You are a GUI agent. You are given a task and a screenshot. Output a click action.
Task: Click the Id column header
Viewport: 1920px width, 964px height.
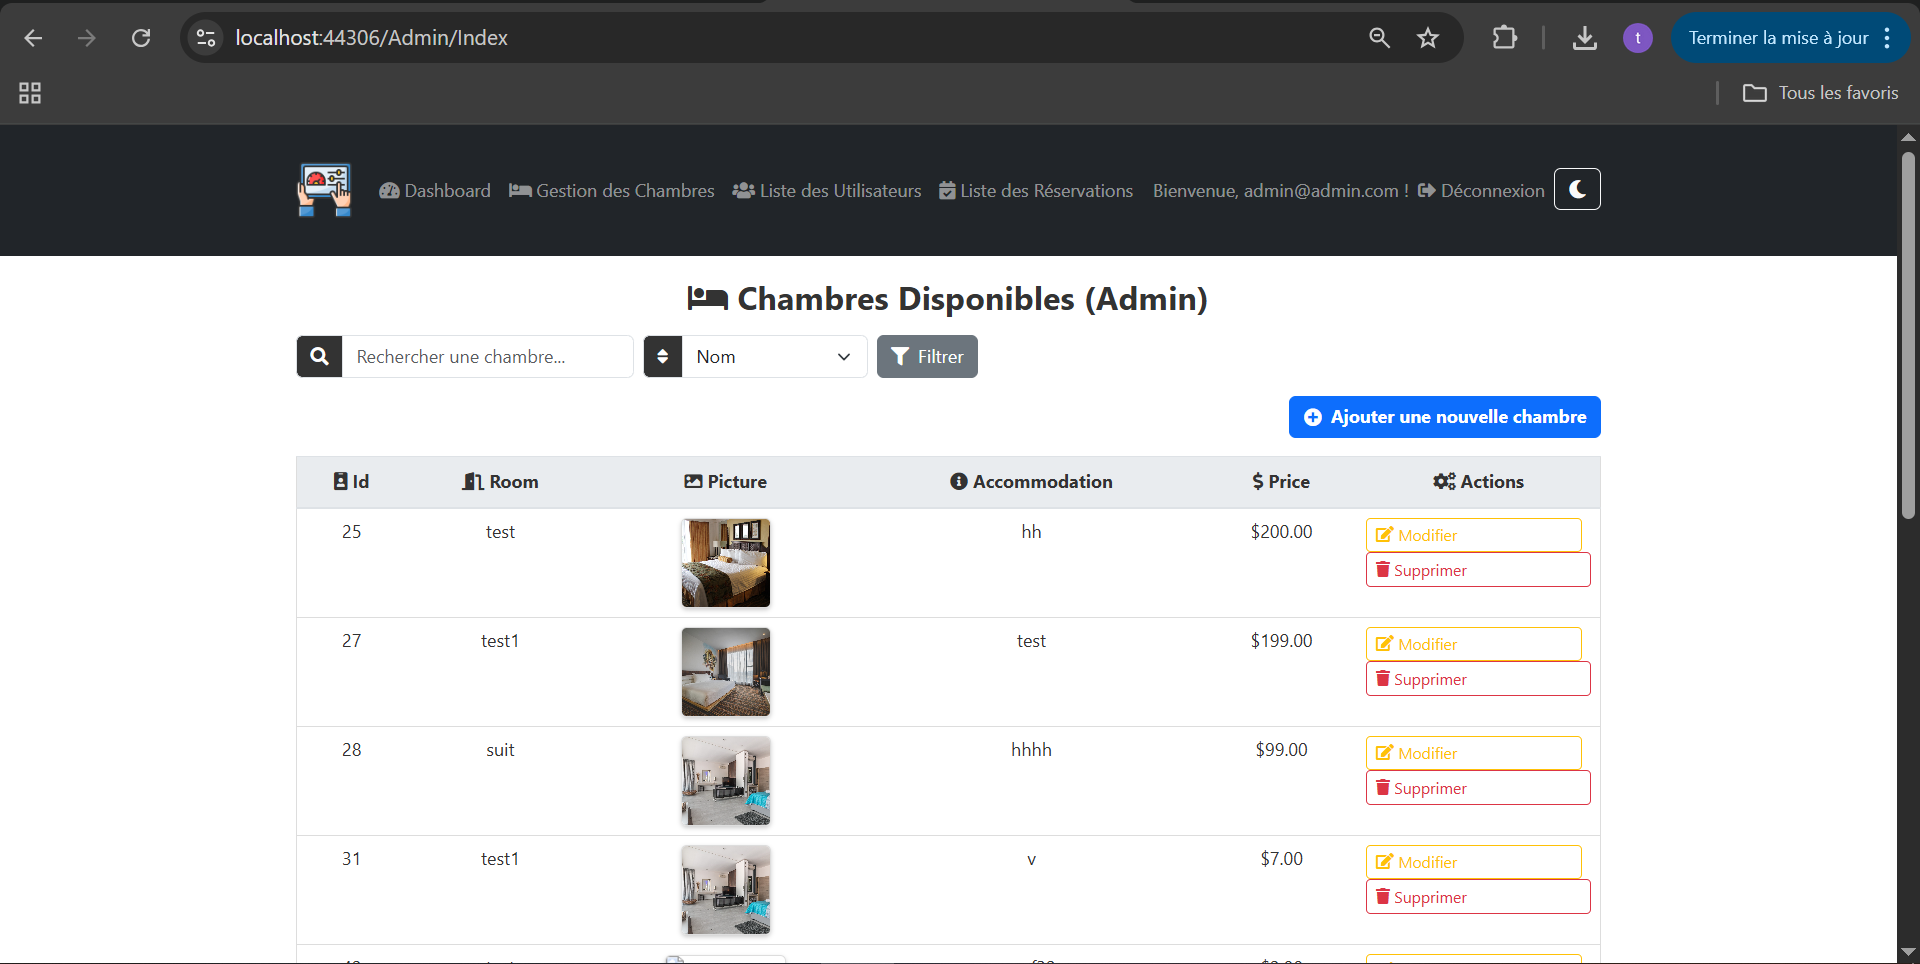point(351,482)
